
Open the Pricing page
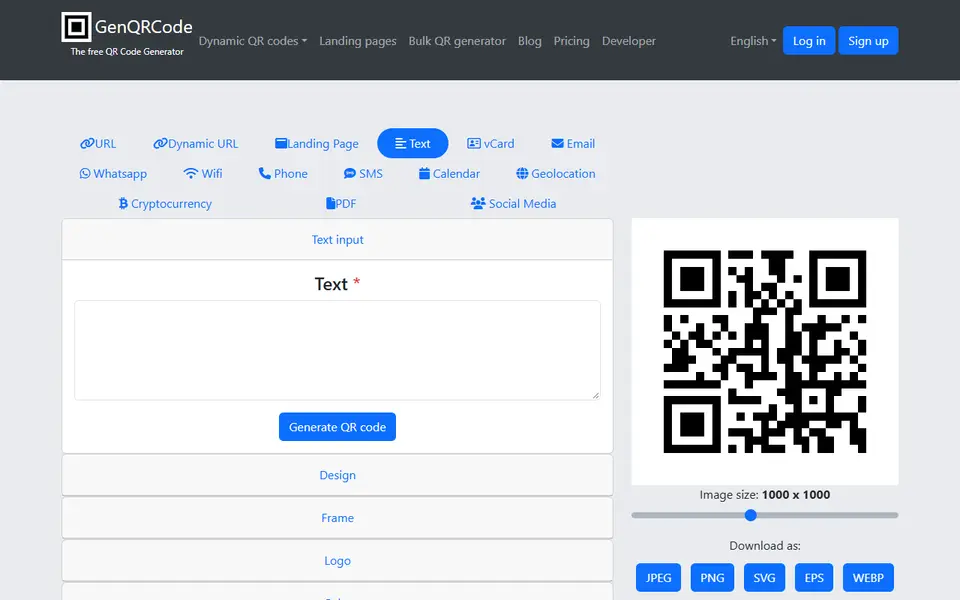[x=571, y=41]
